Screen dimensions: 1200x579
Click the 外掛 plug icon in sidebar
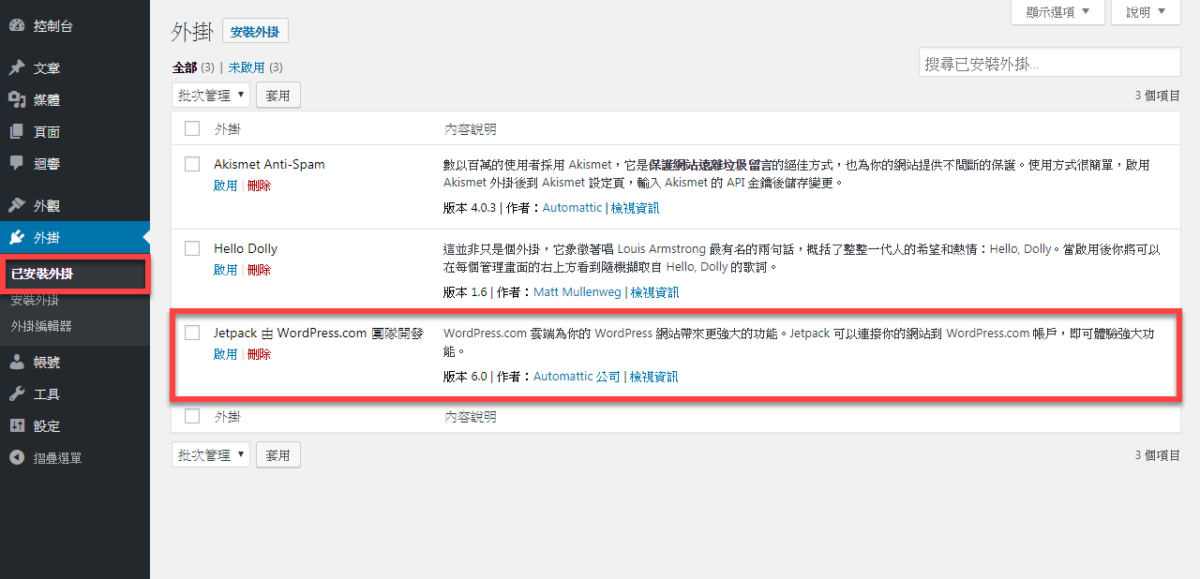click(16, 238)
